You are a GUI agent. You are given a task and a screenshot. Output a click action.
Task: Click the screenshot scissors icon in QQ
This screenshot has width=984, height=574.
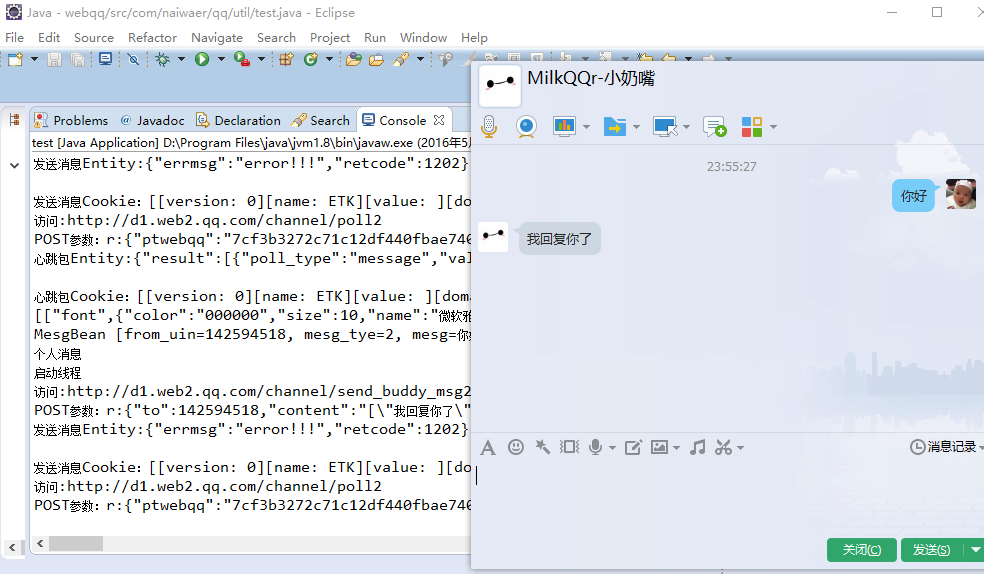724,447
